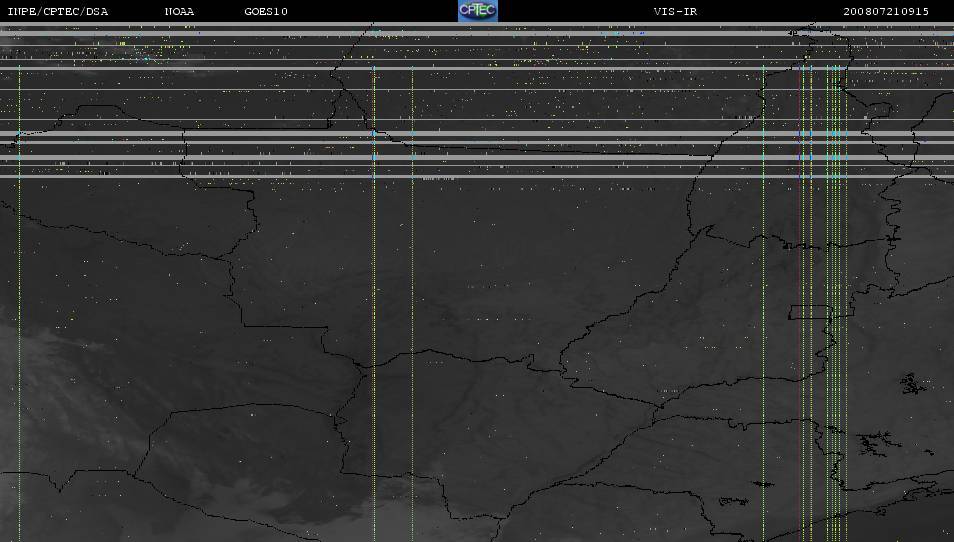Click the 200807210915 timestamp
This screenshot has height=542, width=954.
click(x=886, y=12)
